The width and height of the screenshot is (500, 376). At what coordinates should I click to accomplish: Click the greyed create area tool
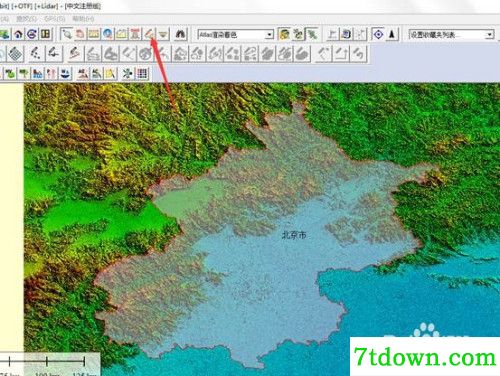click(110, 54)
